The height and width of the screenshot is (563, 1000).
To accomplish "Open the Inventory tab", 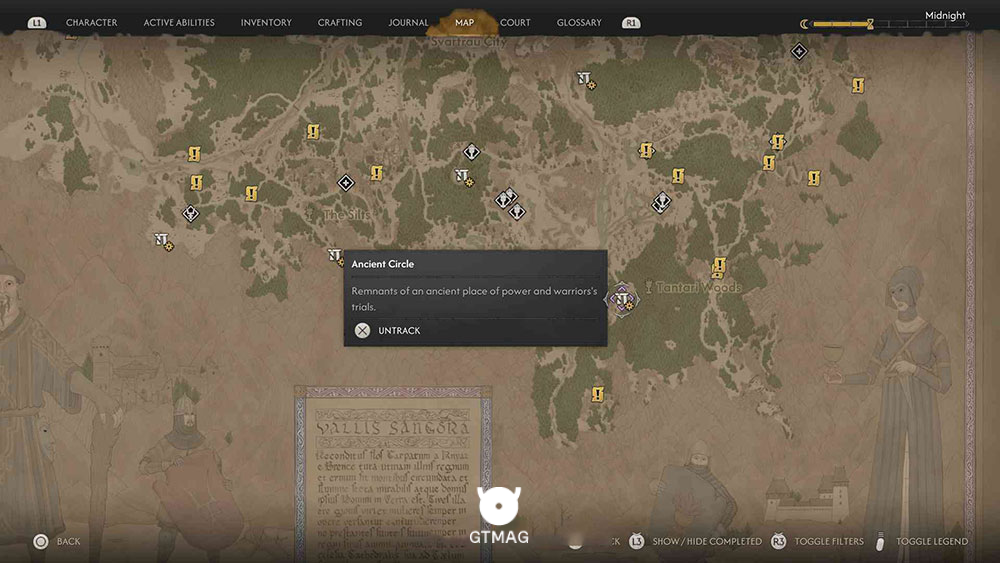I will coord(266,22).
